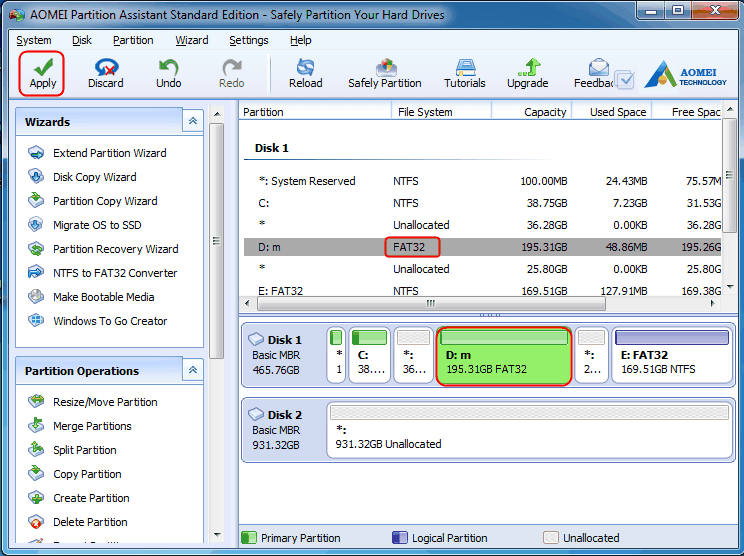Select D: m block in disk map
Screen dimensions: 744x556
pyautogui.click(x=503, y=355)
